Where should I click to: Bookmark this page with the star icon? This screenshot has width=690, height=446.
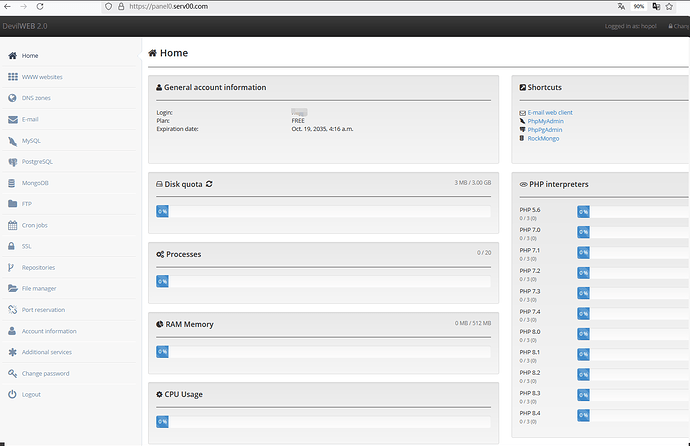(669, 7)
